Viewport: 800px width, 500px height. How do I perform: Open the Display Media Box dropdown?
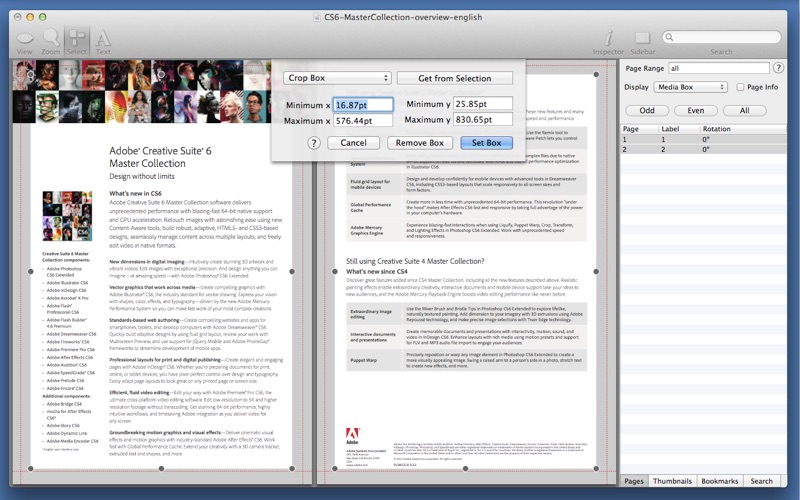[x=690, y=87]
